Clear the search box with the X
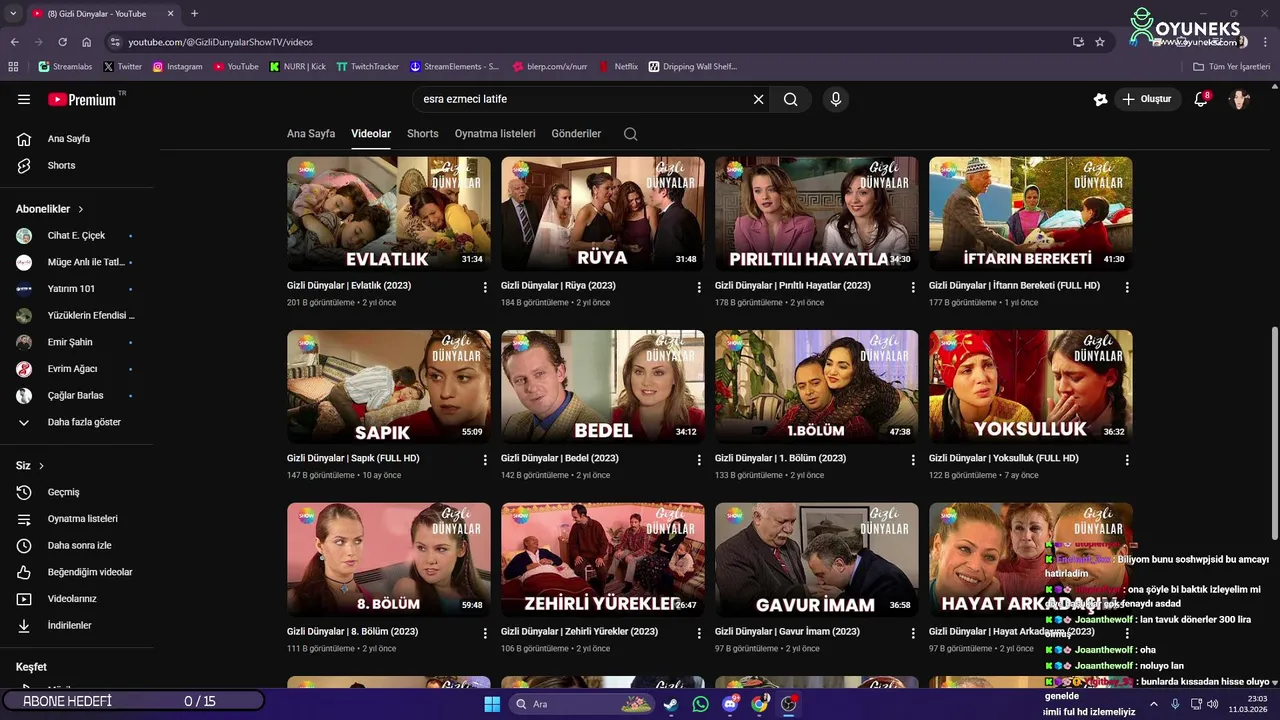Screen dimensions: 1280x720 [x=758, y=99]
